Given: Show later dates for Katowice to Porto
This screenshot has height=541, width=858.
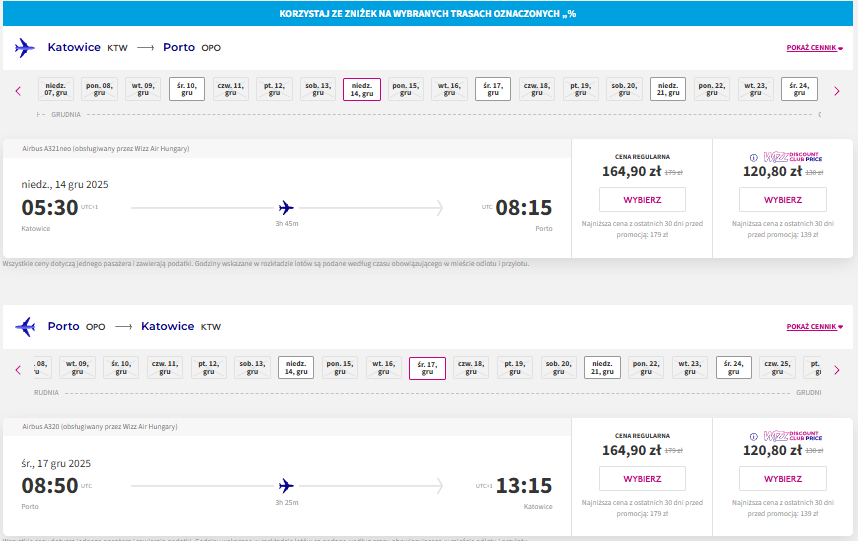Looking at the screenshot, I should 837,91.
